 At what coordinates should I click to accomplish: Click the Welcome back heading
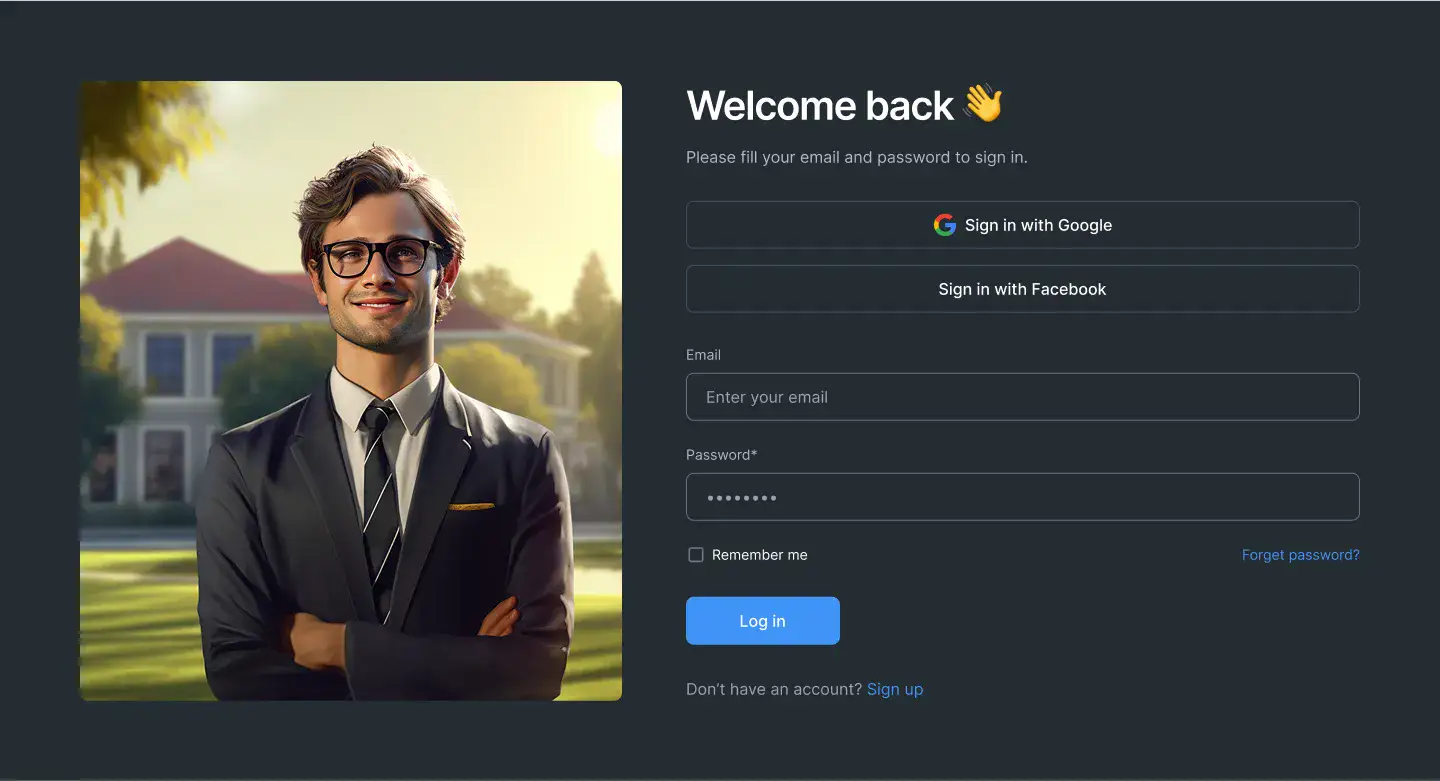click(x=820, y=105)
